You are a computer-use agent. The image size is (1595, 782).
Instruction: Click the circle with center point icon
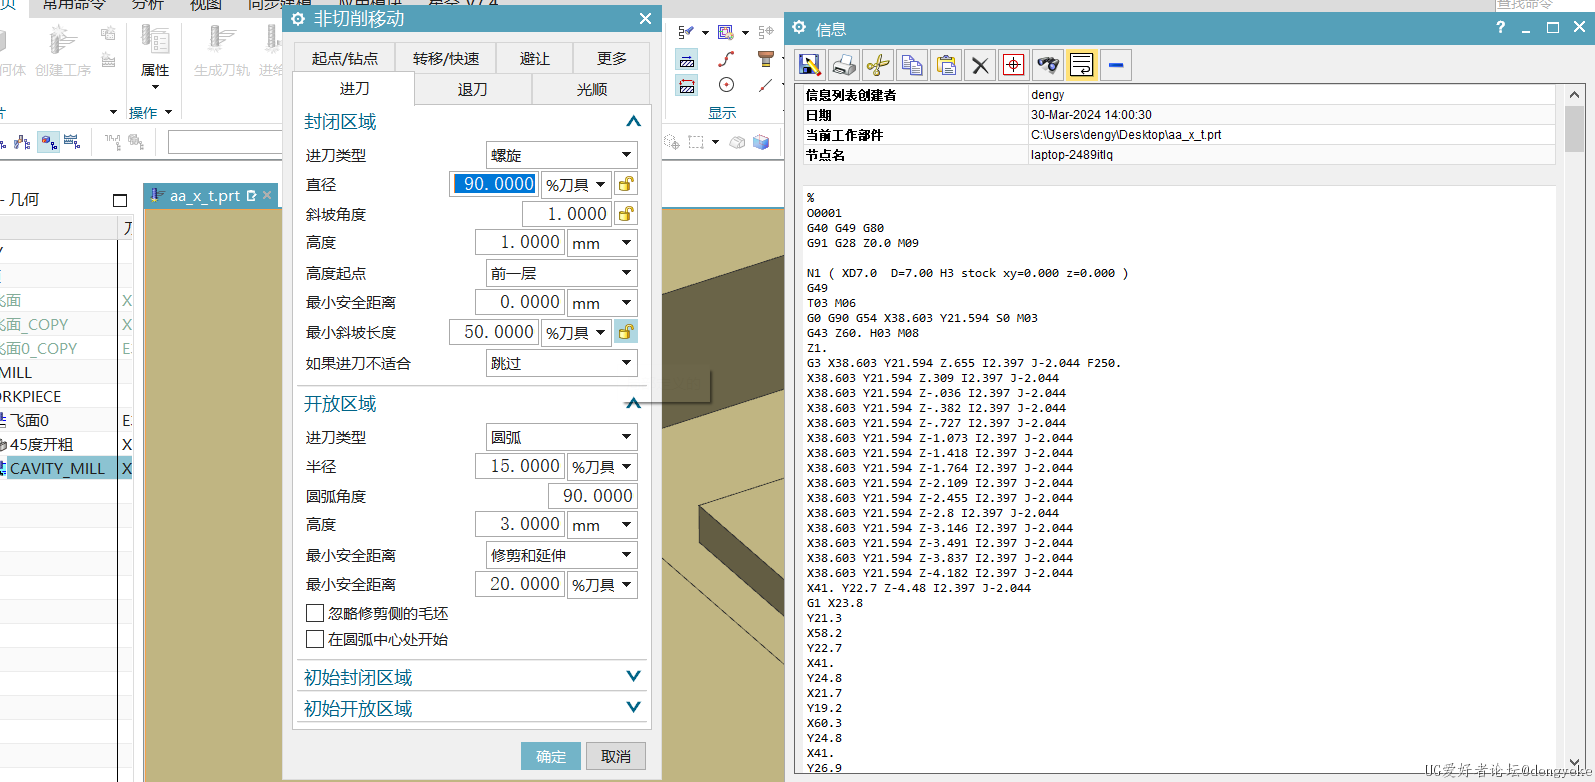(727, 85)
